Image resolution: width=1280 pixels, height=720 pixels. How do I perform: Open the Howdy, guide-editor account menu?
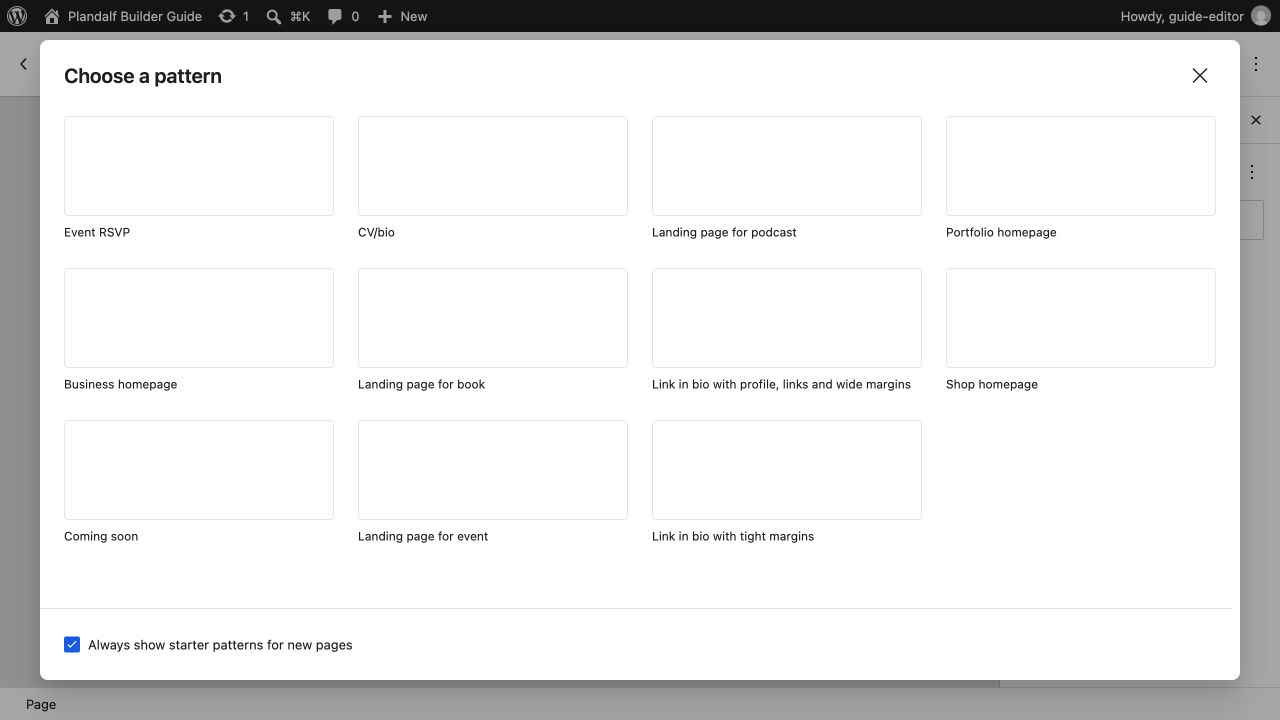(1195, 16)
